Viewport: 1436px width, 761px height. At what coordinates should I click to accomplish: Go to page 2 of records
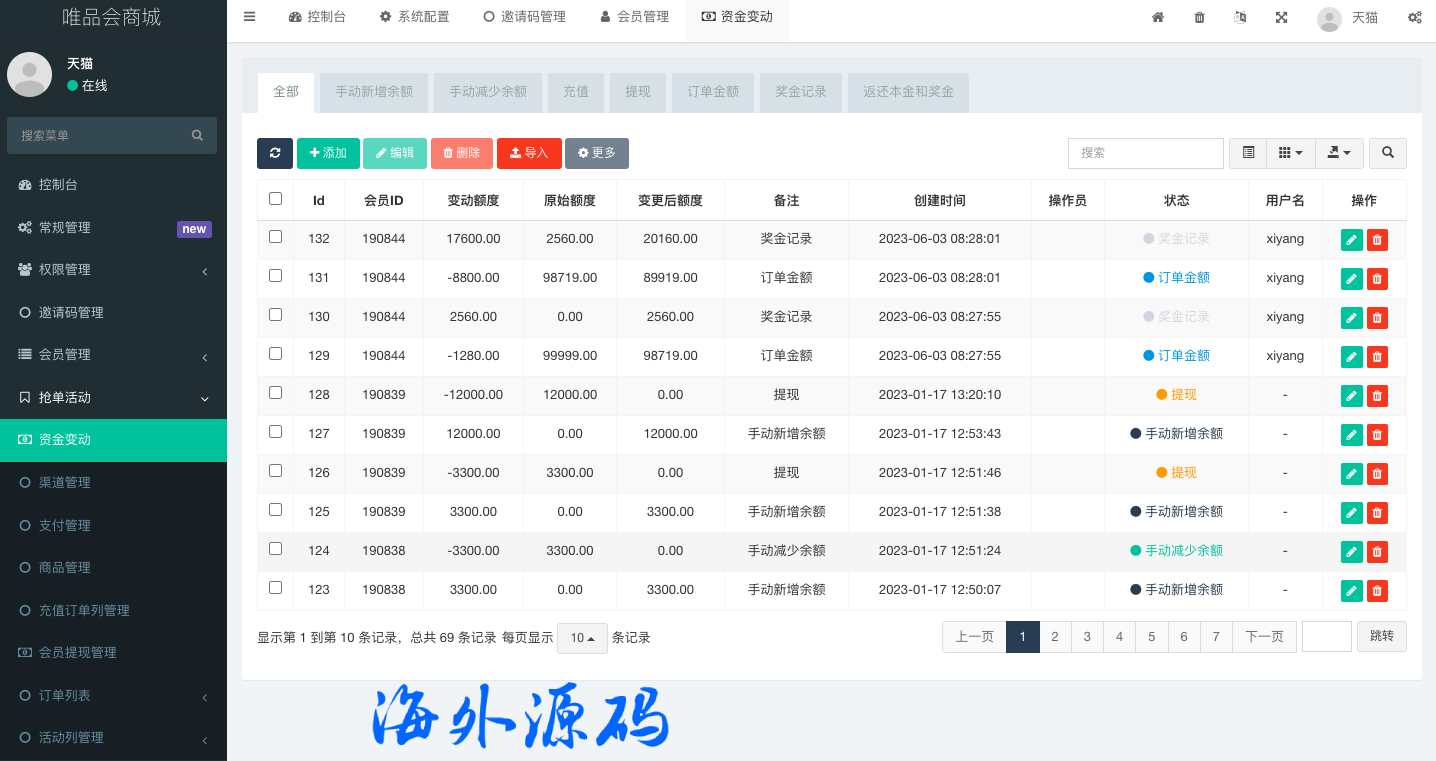tap(1054, 637)
